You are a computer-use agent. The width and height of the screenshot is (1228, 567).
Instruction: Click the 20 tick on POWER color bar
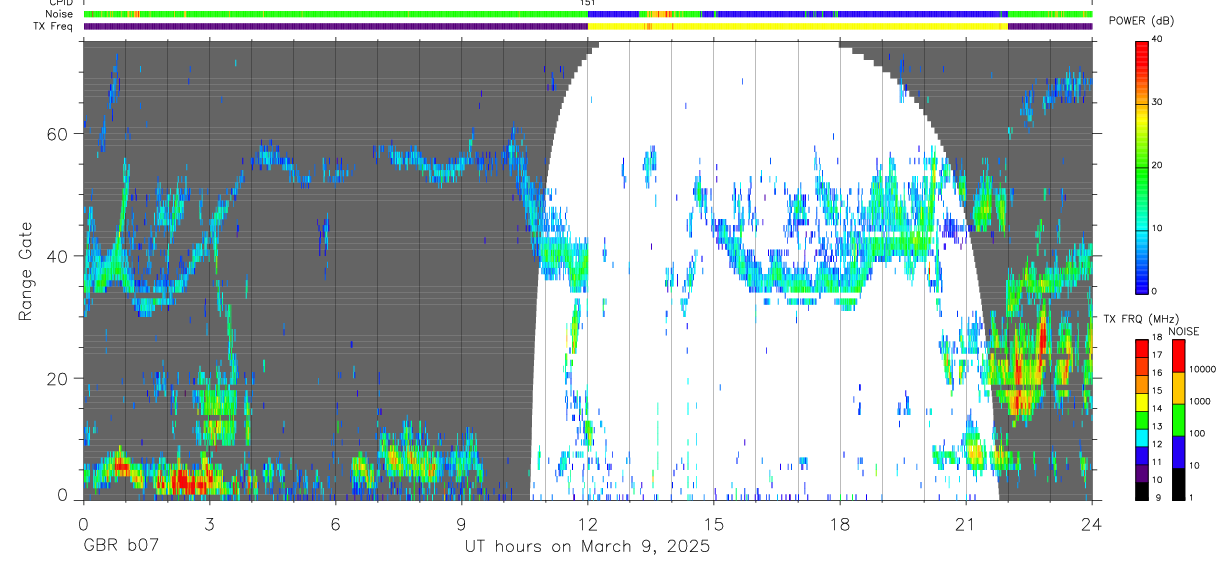pyautogui.click(x=1157, y=165)
